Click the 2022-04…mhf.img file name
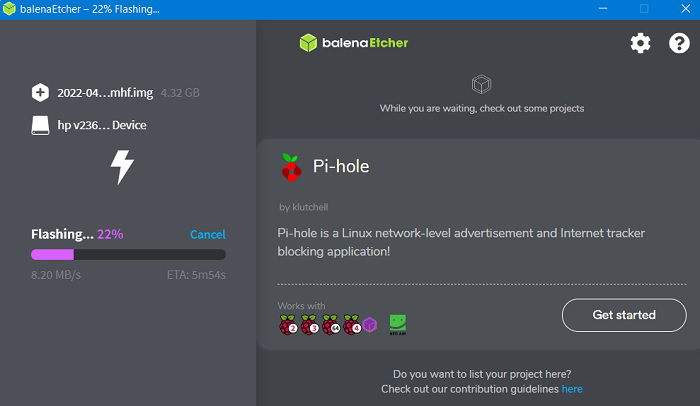 (105, 93)
